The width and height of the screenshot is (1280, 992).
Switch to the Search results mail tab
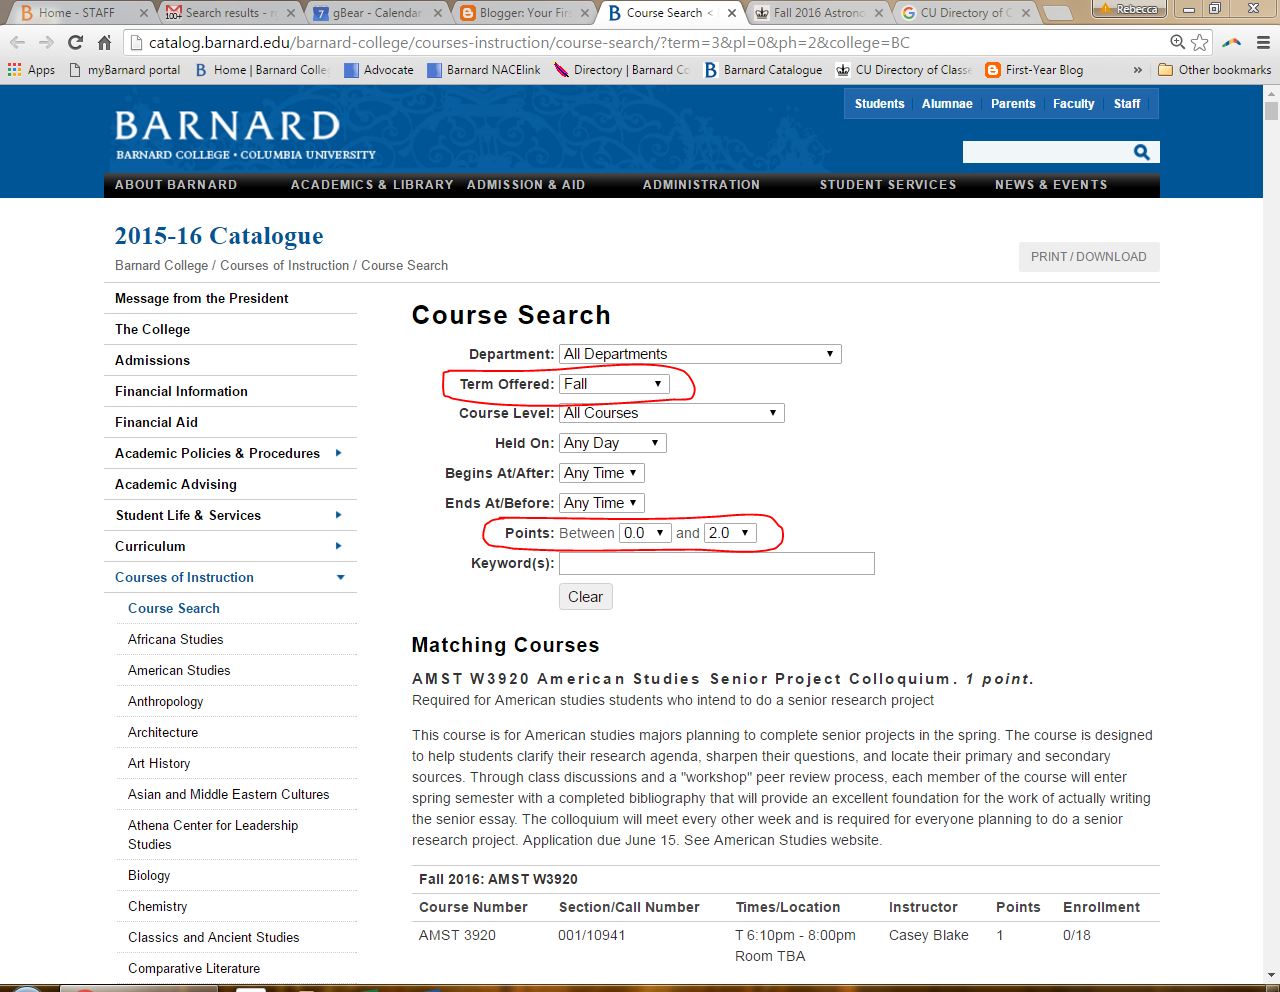coord(230,13)
